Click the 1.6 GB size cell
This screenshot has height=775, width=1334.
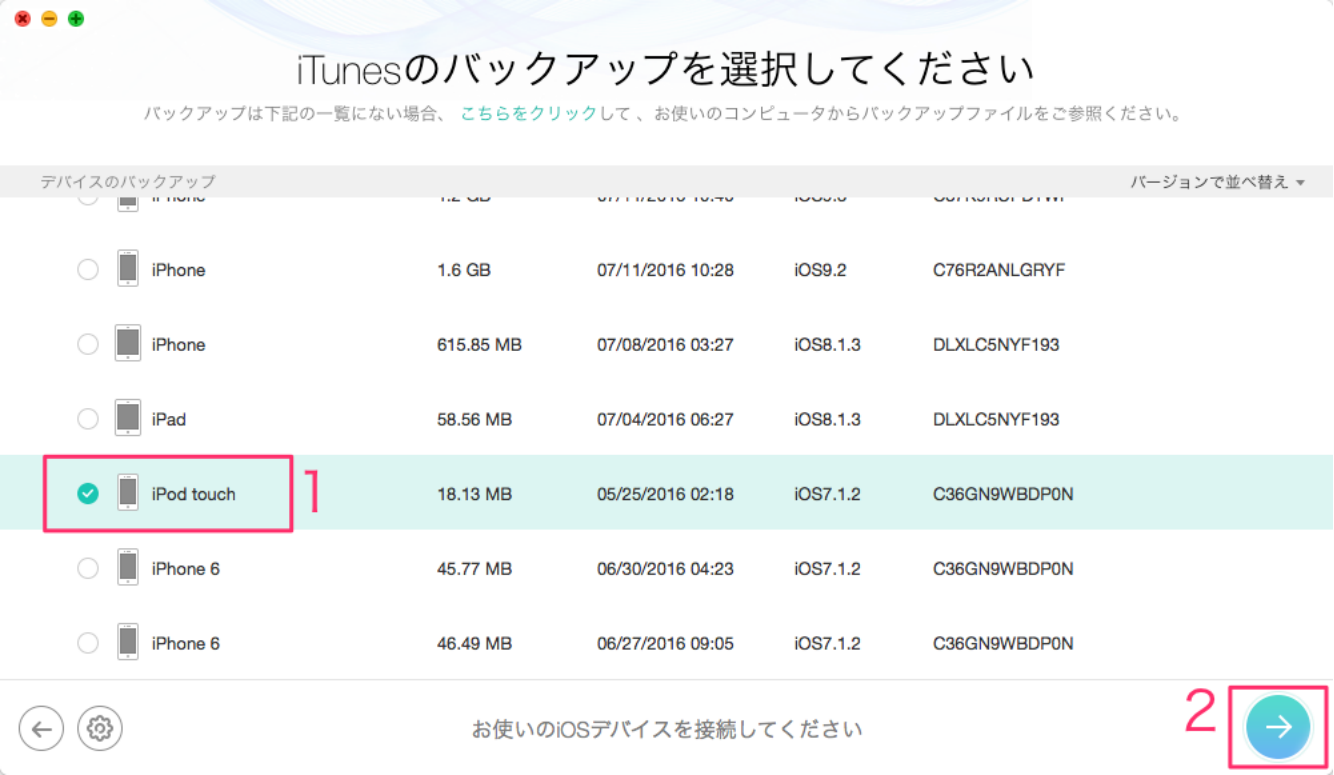464,270
